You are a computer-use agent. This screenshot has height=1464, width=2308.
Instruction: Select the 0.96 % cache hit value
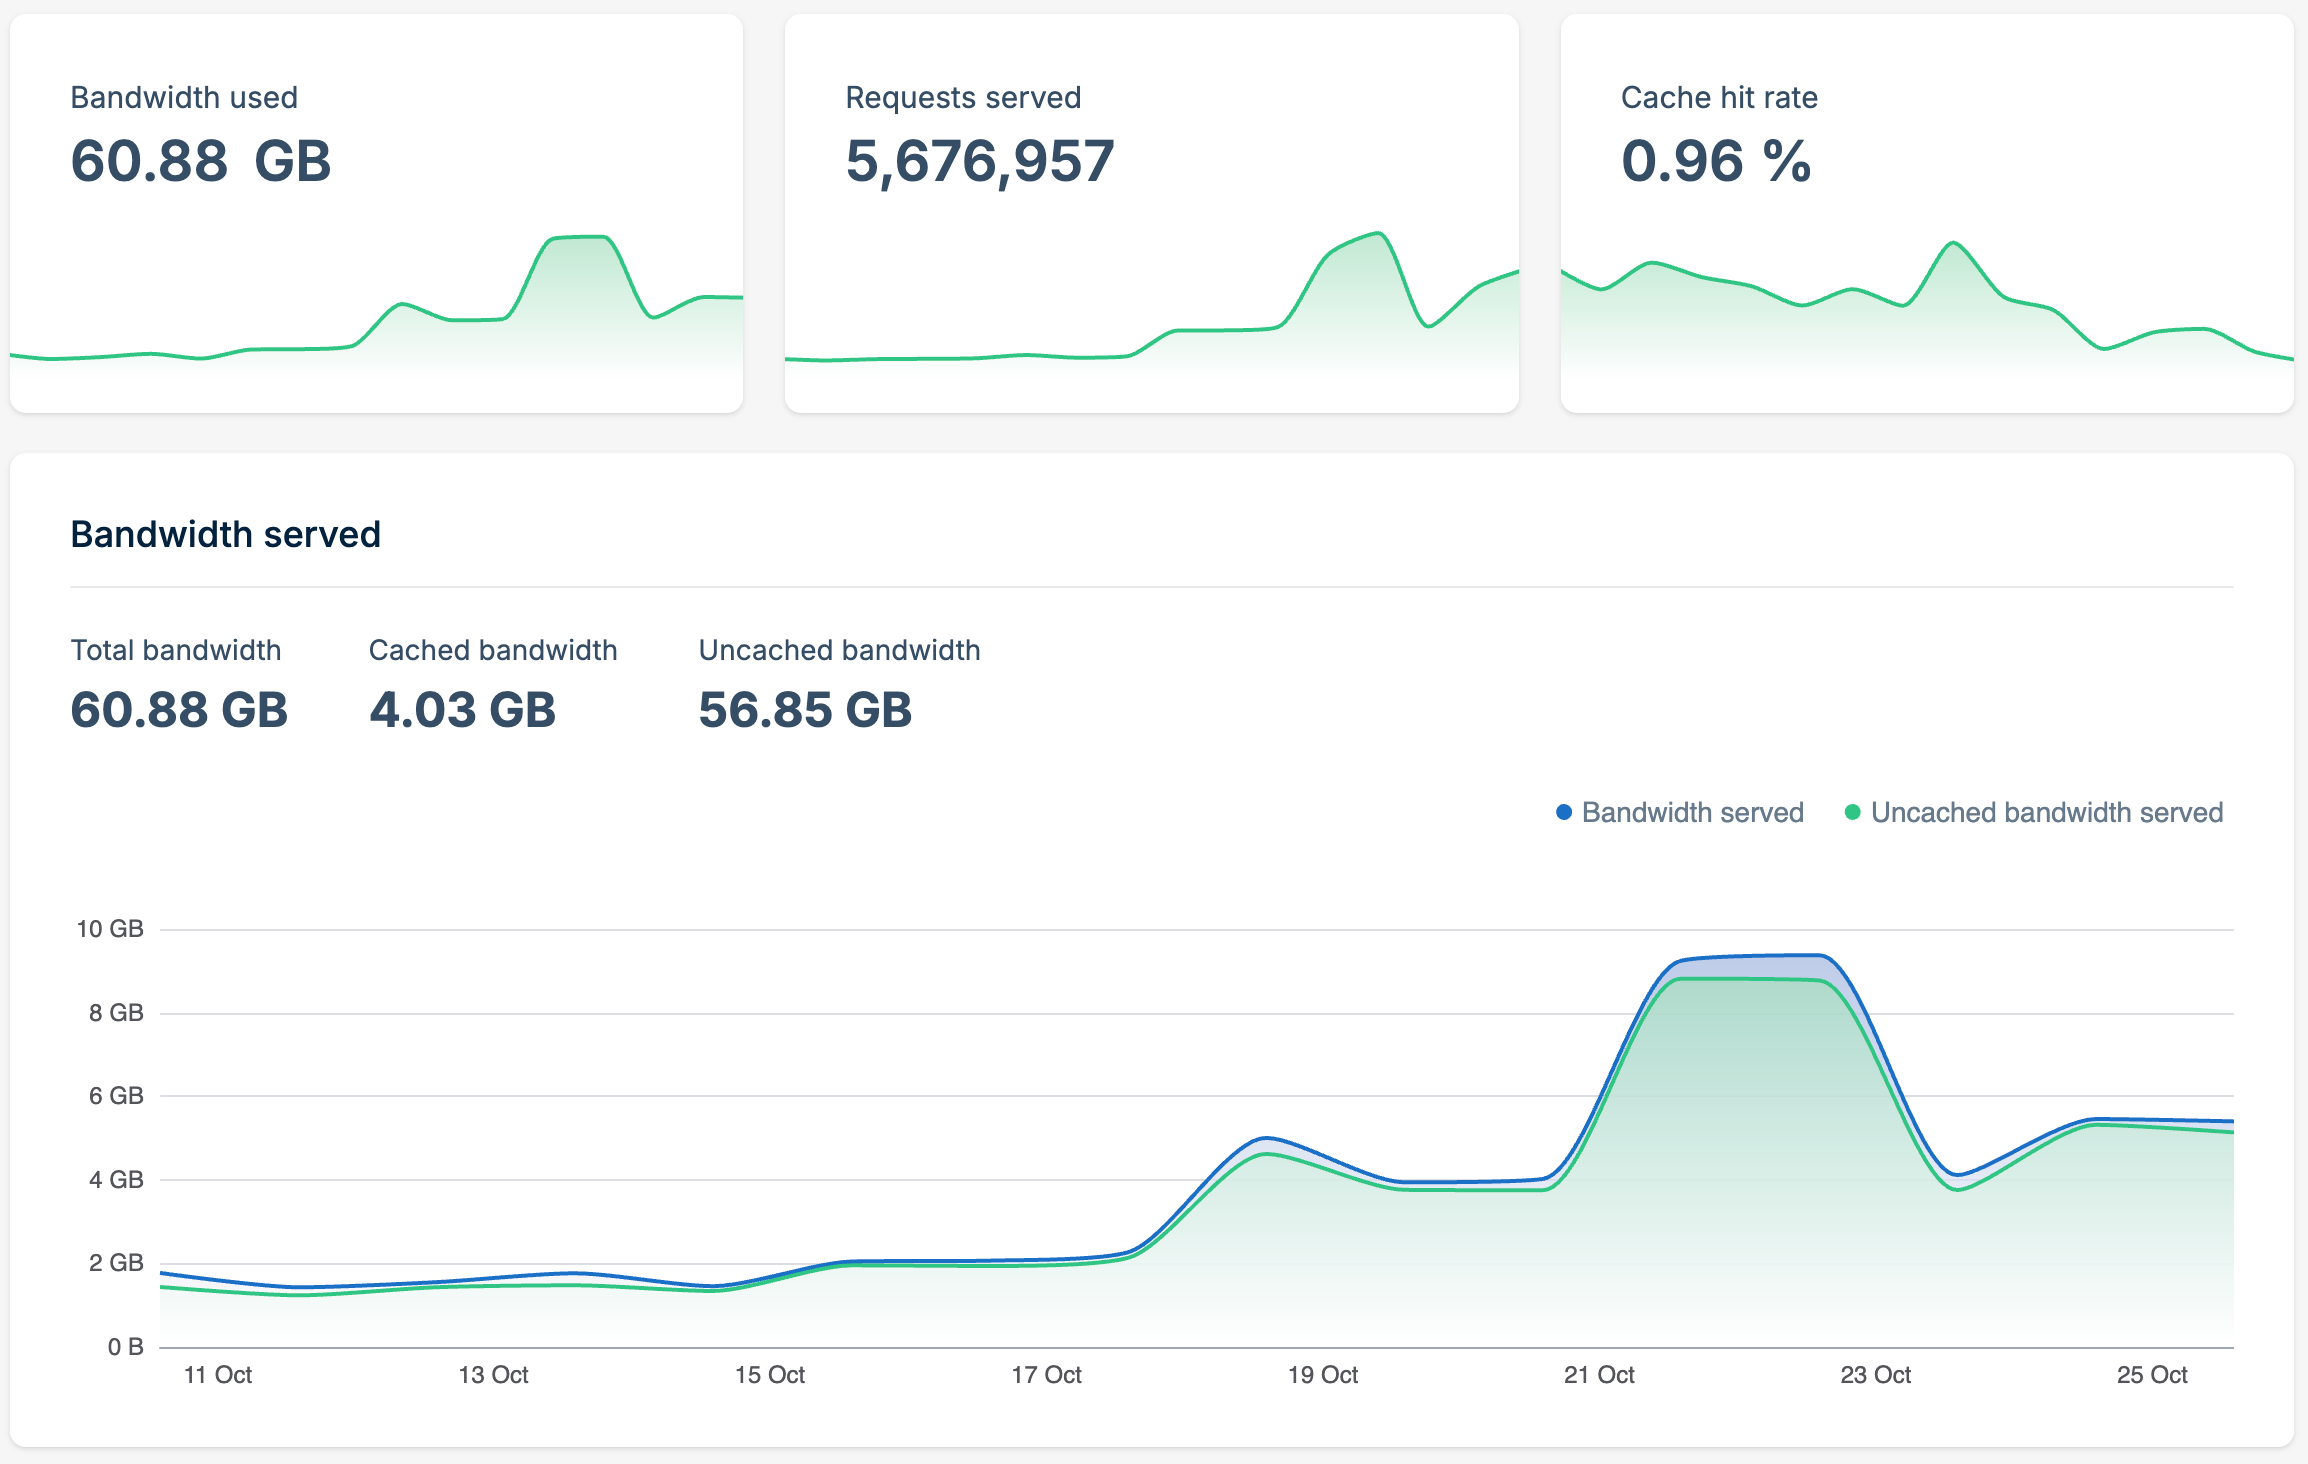[1716, 161]
